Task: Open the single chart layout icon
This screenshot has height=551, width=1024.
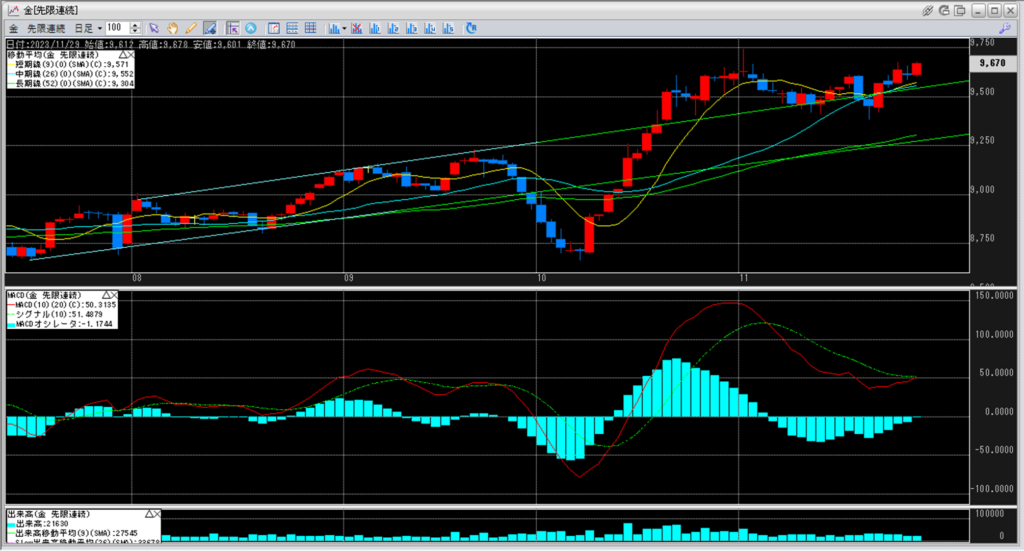Action: 274,28
